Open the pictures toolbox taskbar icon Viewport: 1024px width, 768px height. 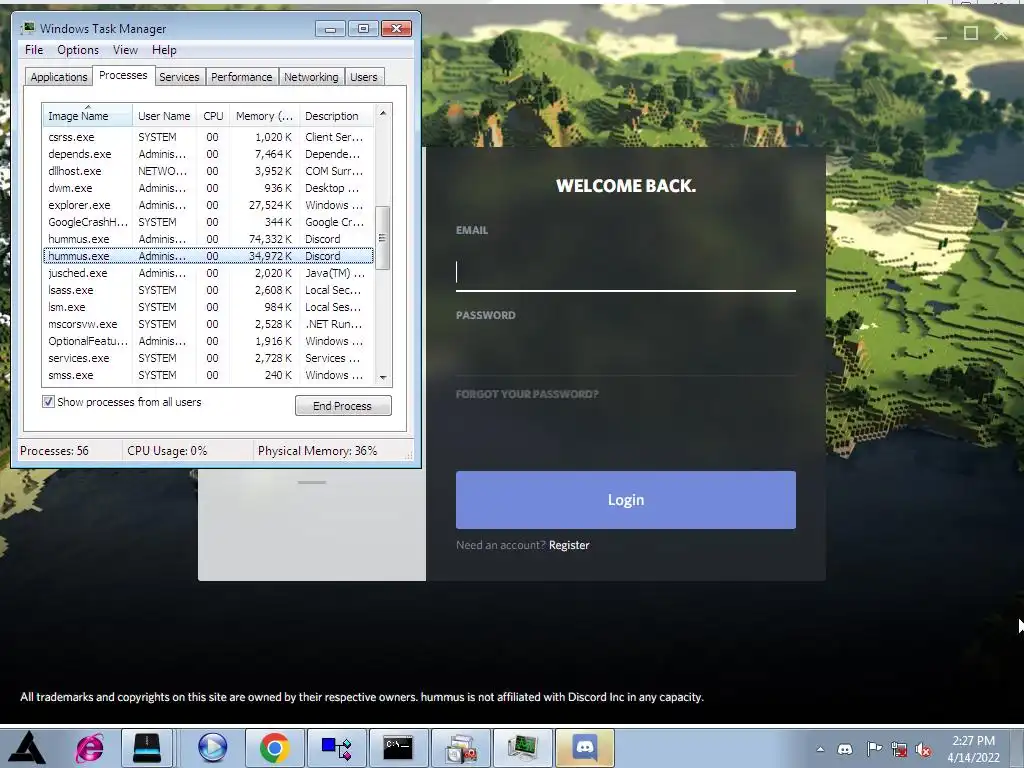(461, 748)
